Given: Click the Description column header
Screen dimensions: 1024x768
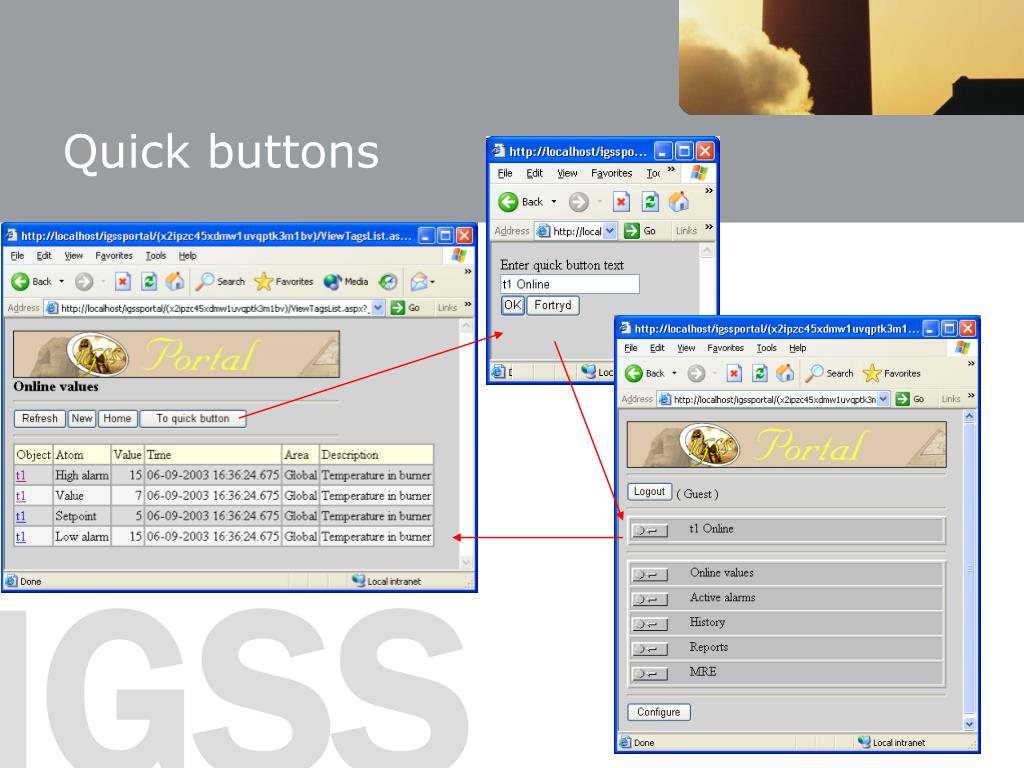Looking at the screenshot, I should (x=376, y=455).
